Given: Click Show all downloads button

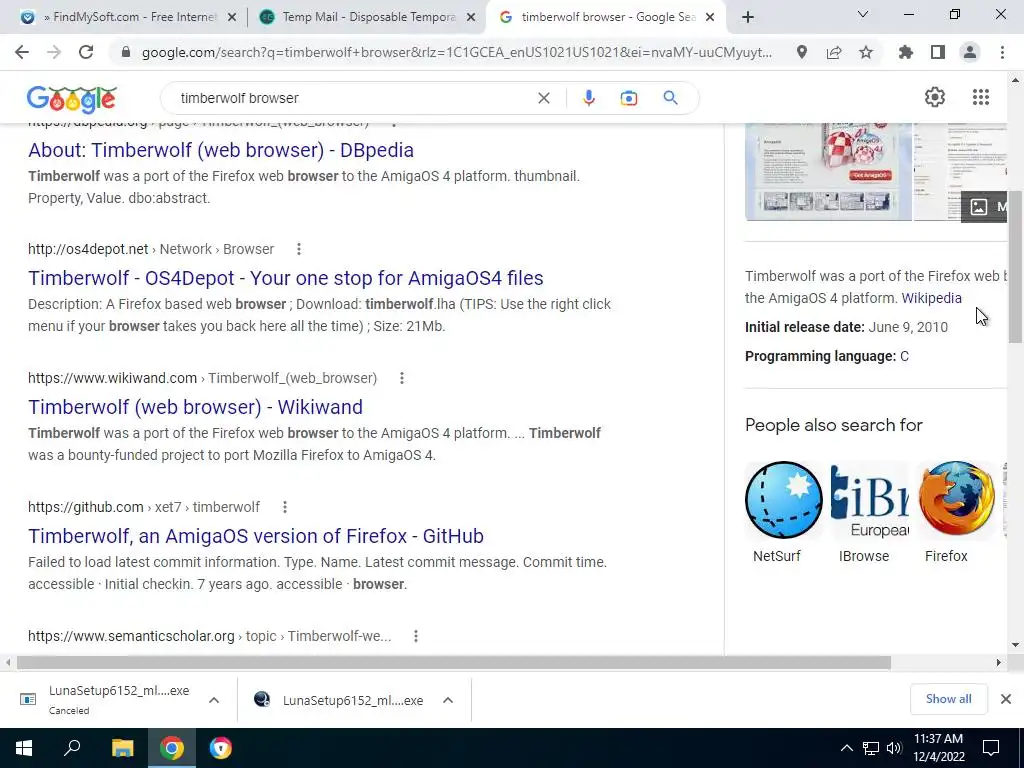Looking at the screenshot, I should (948, 699).
